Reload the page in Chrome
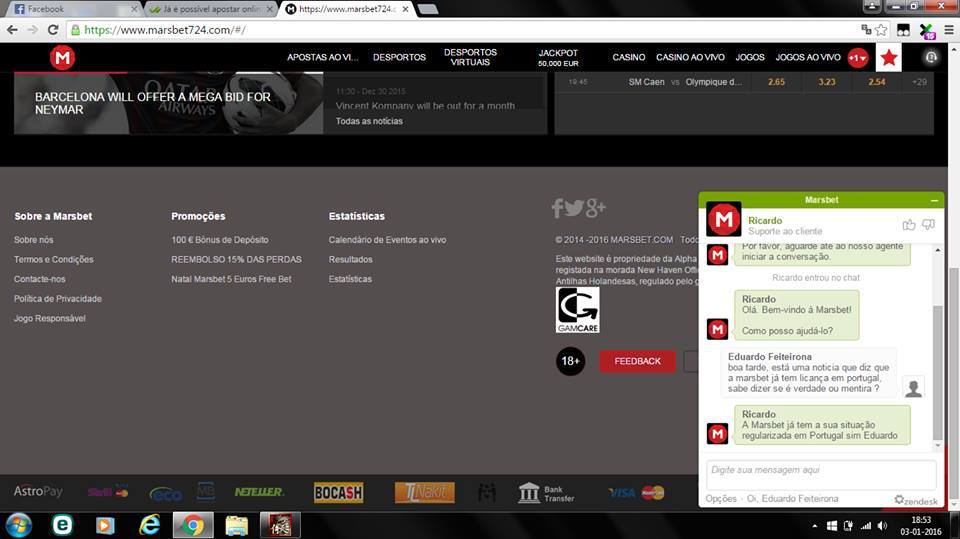960x539 pixels. point(53,29)
